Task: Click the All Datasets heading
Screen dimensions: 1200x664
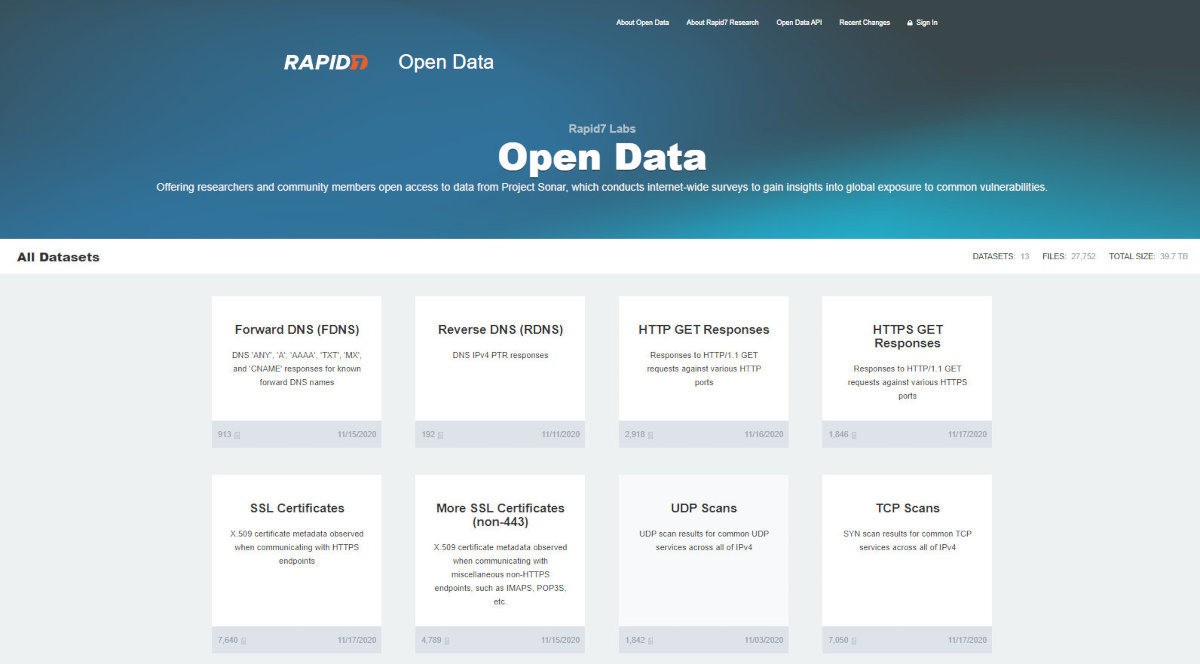Action: click(x=58, y=257)
